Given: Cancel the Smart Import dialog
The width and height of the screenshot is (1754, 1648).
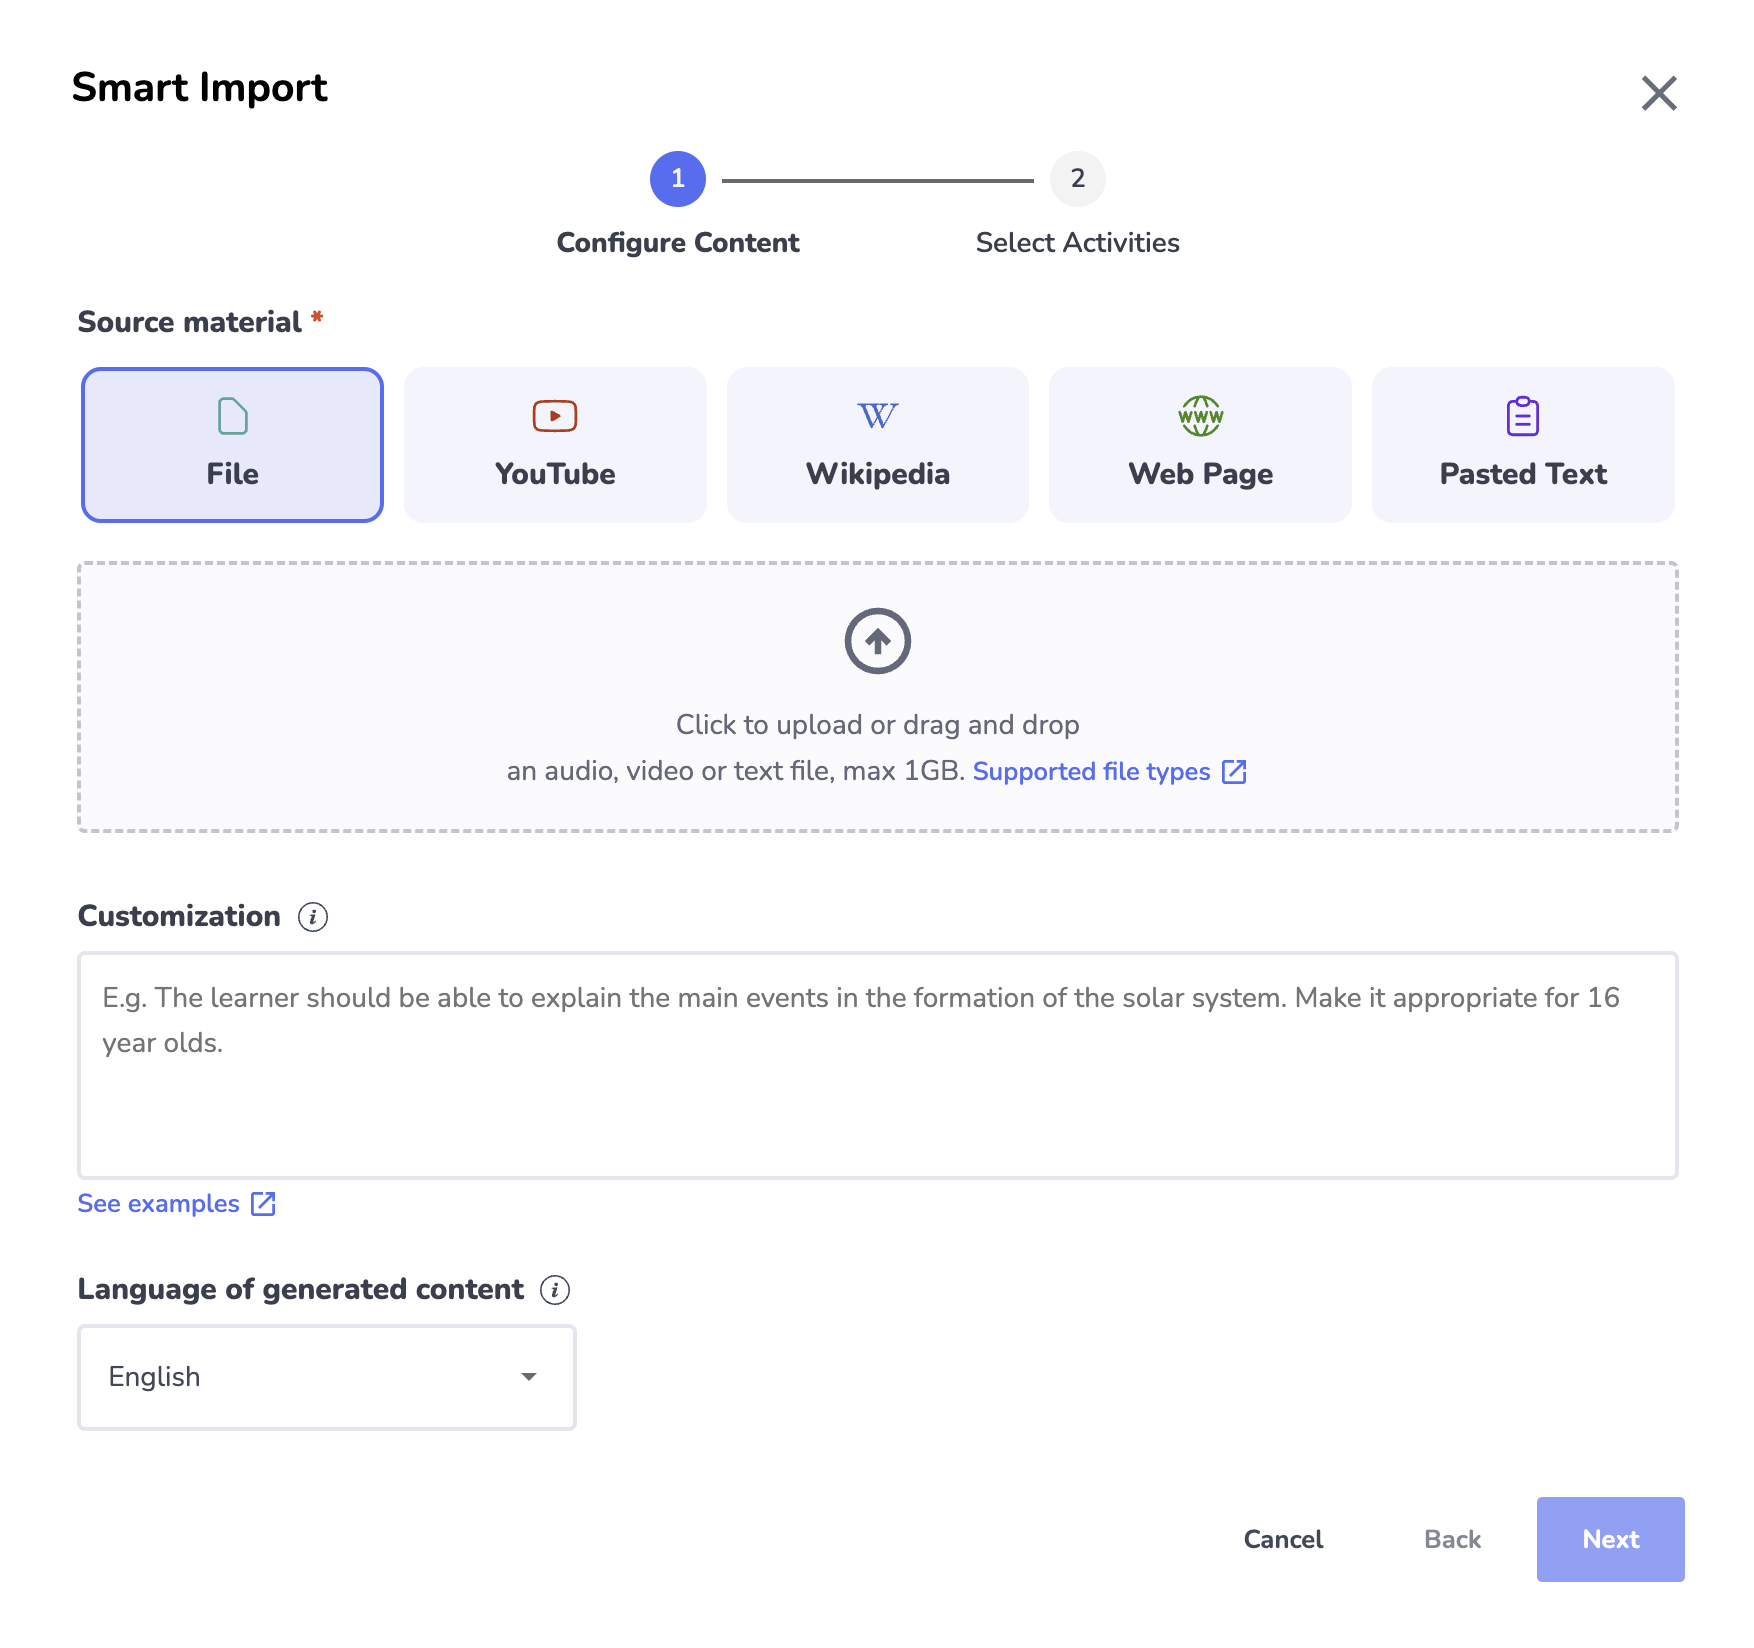Looking at the screenshot, I should pyautogui.click(x=1283, y=1539).
